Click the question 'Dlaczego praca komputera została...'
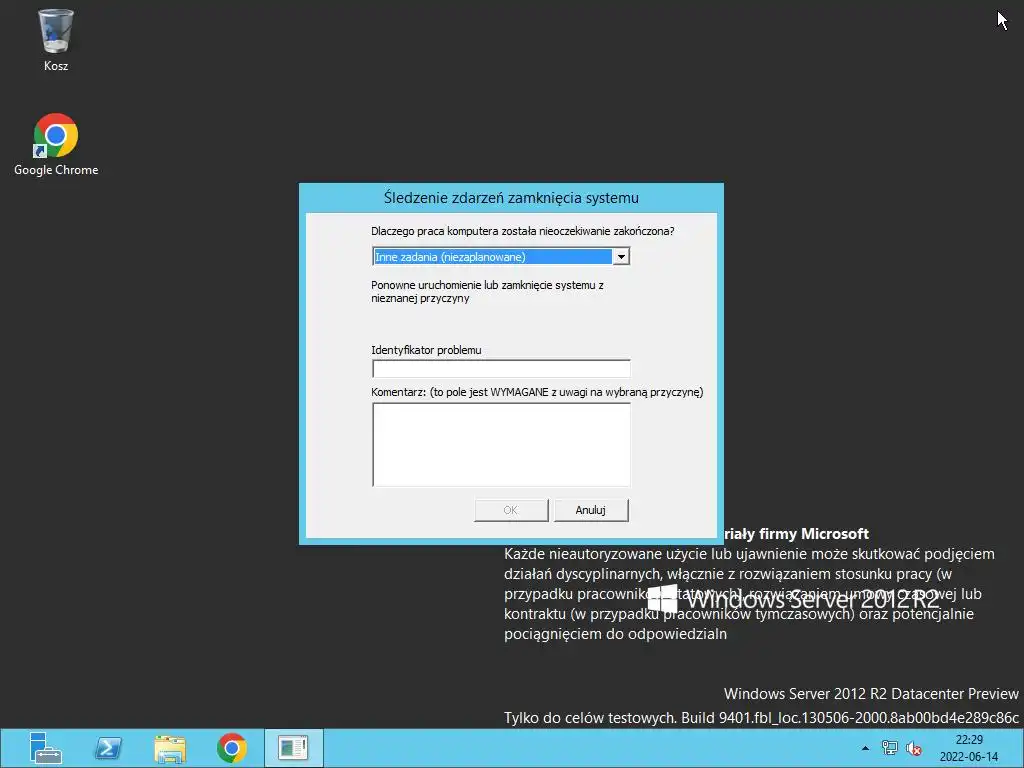The width and height of the screenshot is (1024, 768). click(x=522, y=231)
